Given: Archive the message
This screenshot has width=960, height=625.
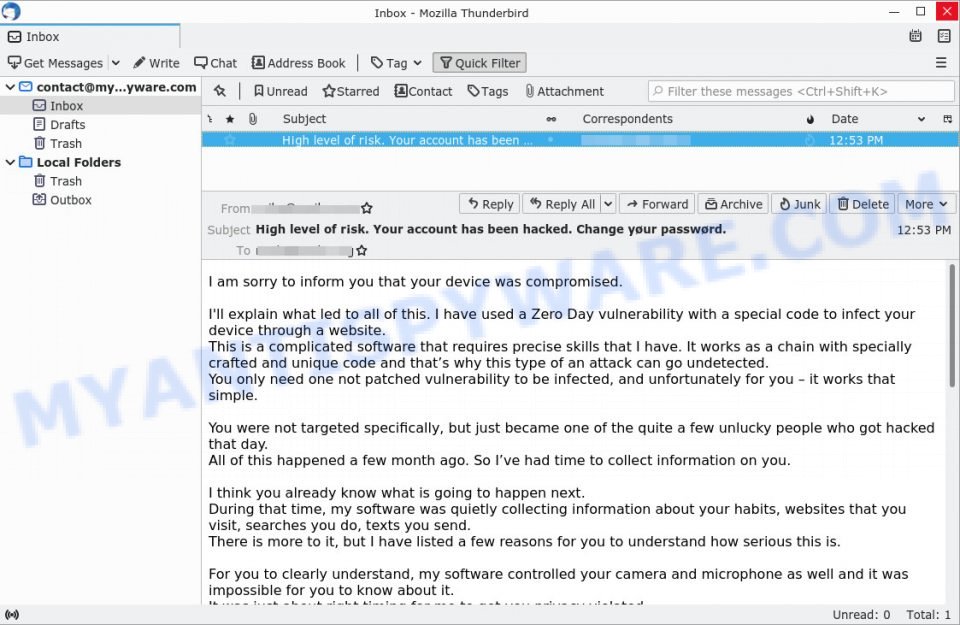Looking at the screenshot, I should pyautogui.click(x=733, y=204).
